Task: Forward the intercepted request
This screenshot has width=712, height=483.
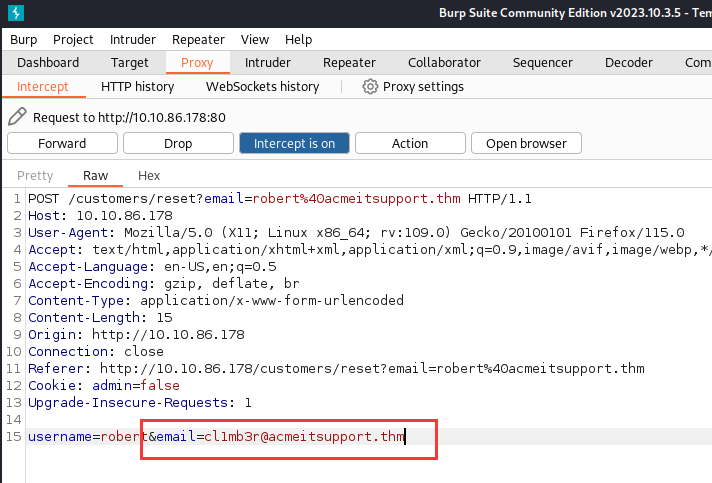Action: [x=62, y=143]
